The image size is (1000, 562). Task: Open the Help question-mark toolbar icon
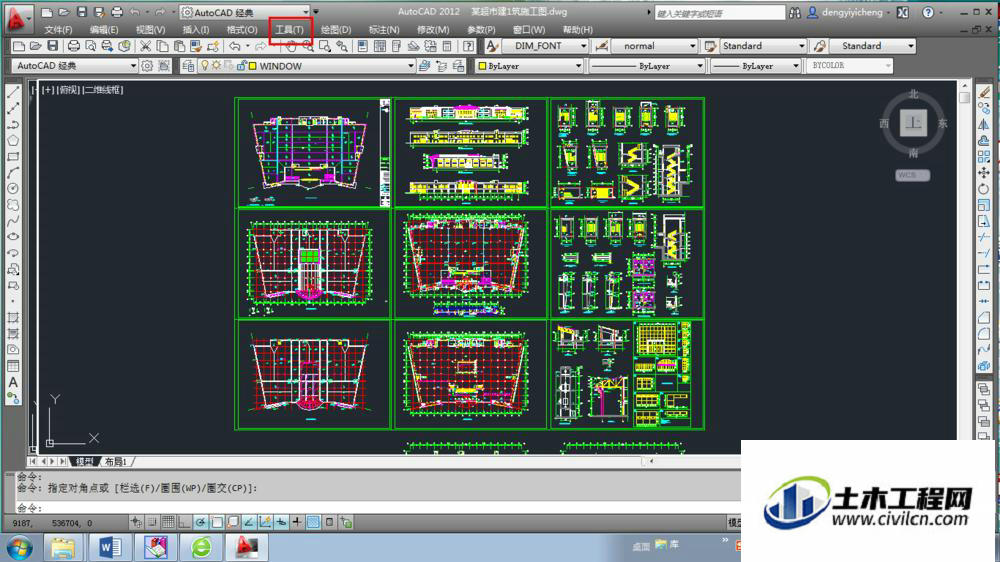tap(469, 46)
